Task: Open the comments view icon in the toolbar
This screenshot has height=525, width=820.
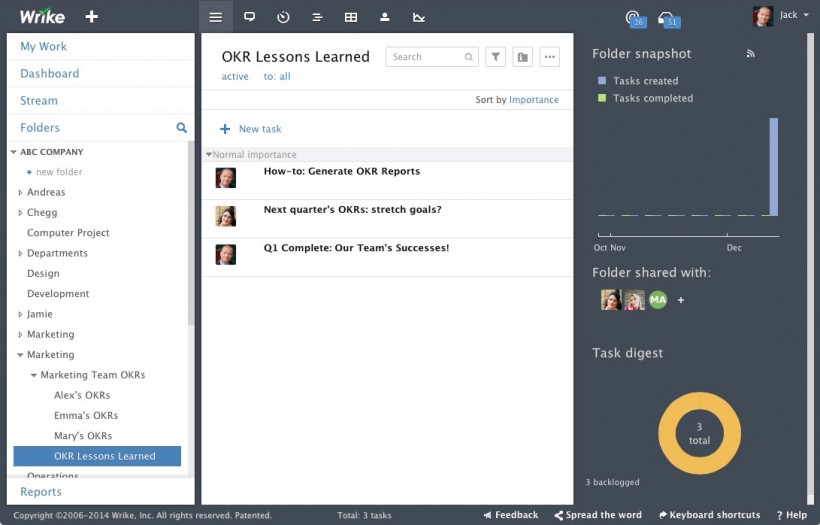Action: click(x=249, y=17)
